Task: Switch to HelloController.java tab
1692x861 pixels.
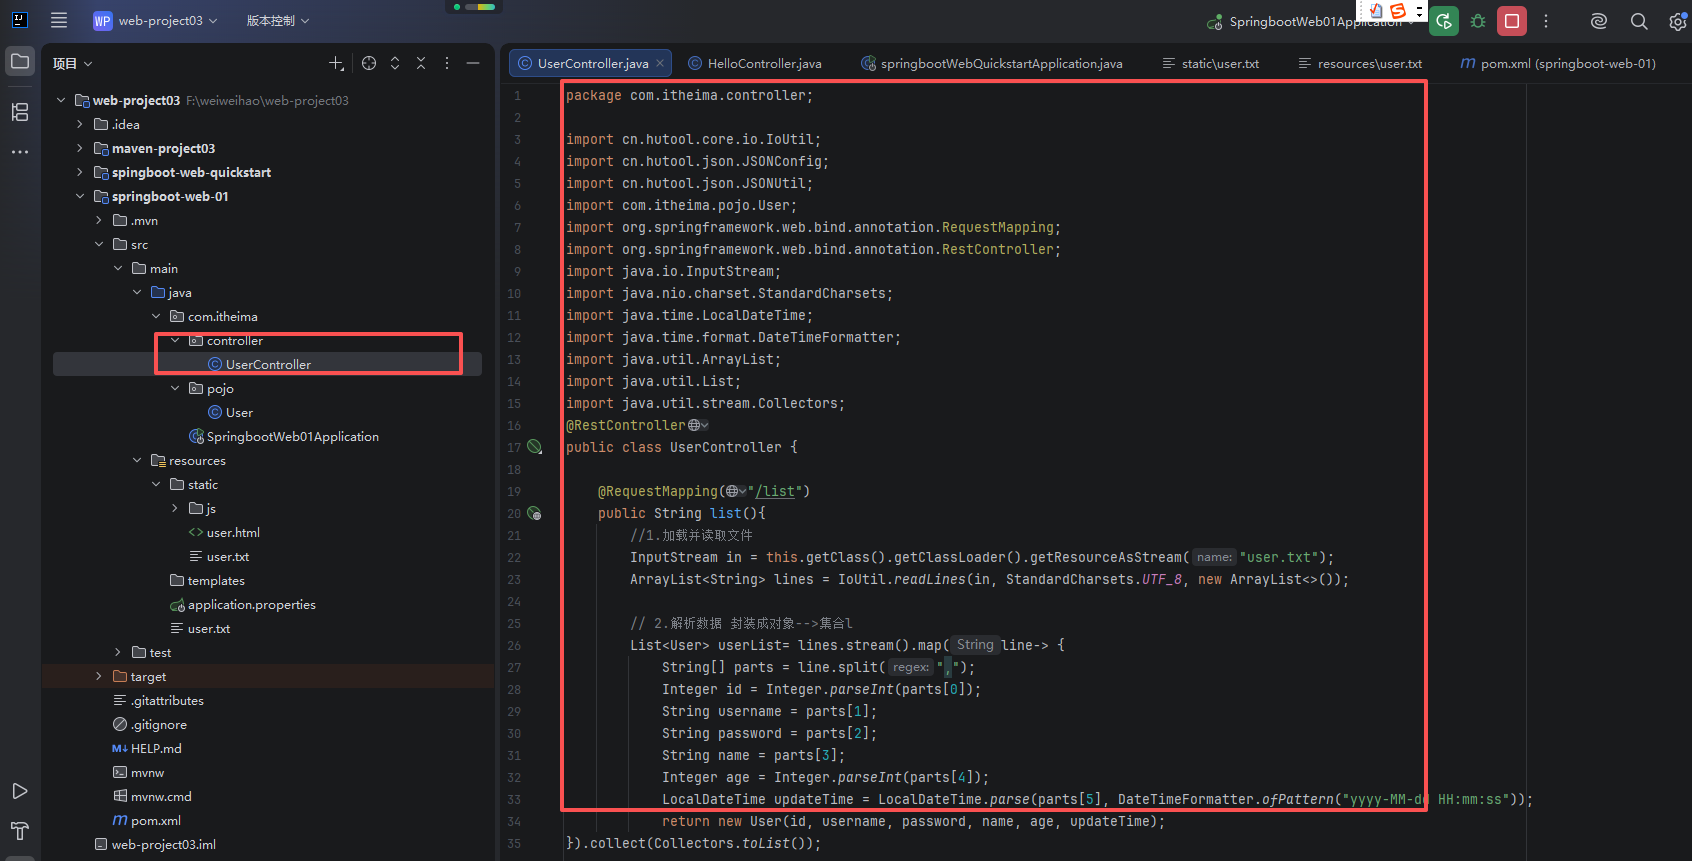Action: tap(755, 63)
